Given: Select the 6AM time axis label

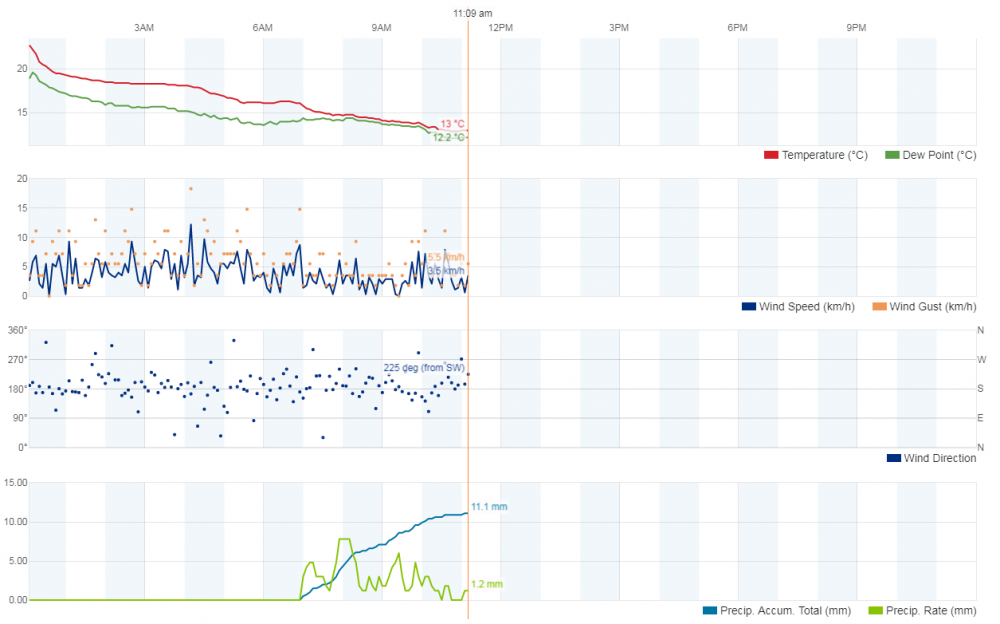Looking at the screenshot, I should (263, 28).
